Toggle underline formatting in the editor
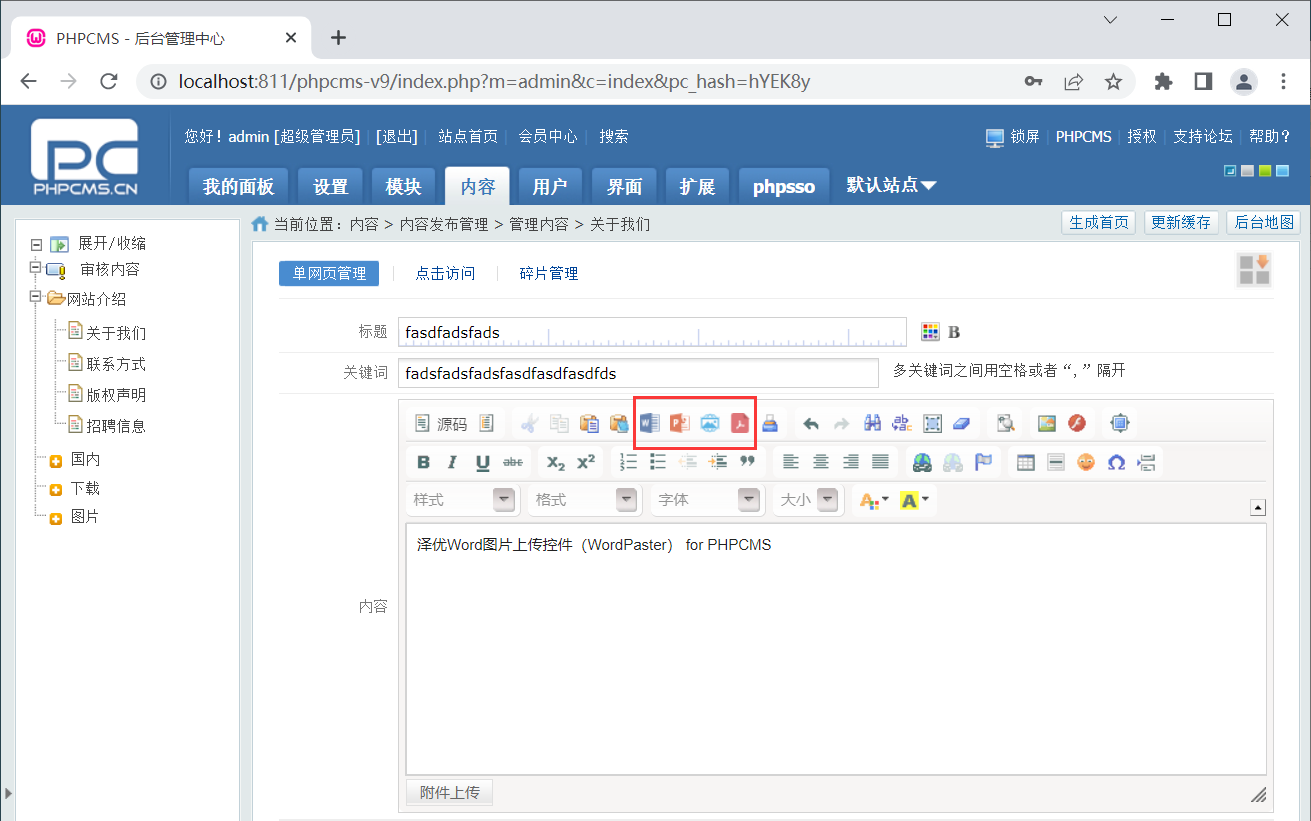Image resolution: width=1311 pixels, height=821 pixels. tap(481, 461)
